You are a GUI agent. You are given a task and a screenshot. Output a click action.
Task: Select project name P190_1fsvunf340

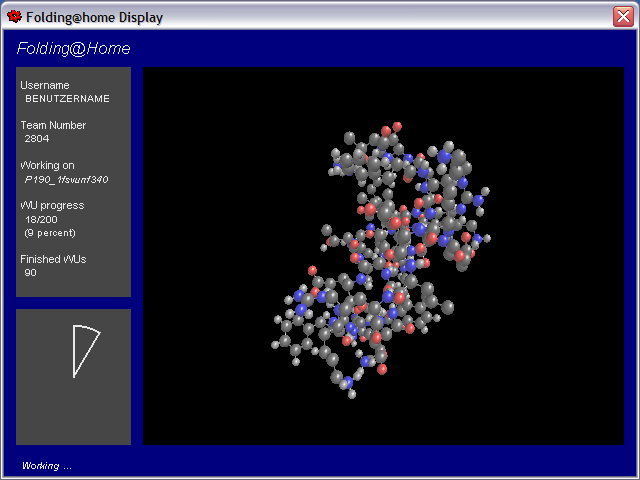[x=67, y=179]
